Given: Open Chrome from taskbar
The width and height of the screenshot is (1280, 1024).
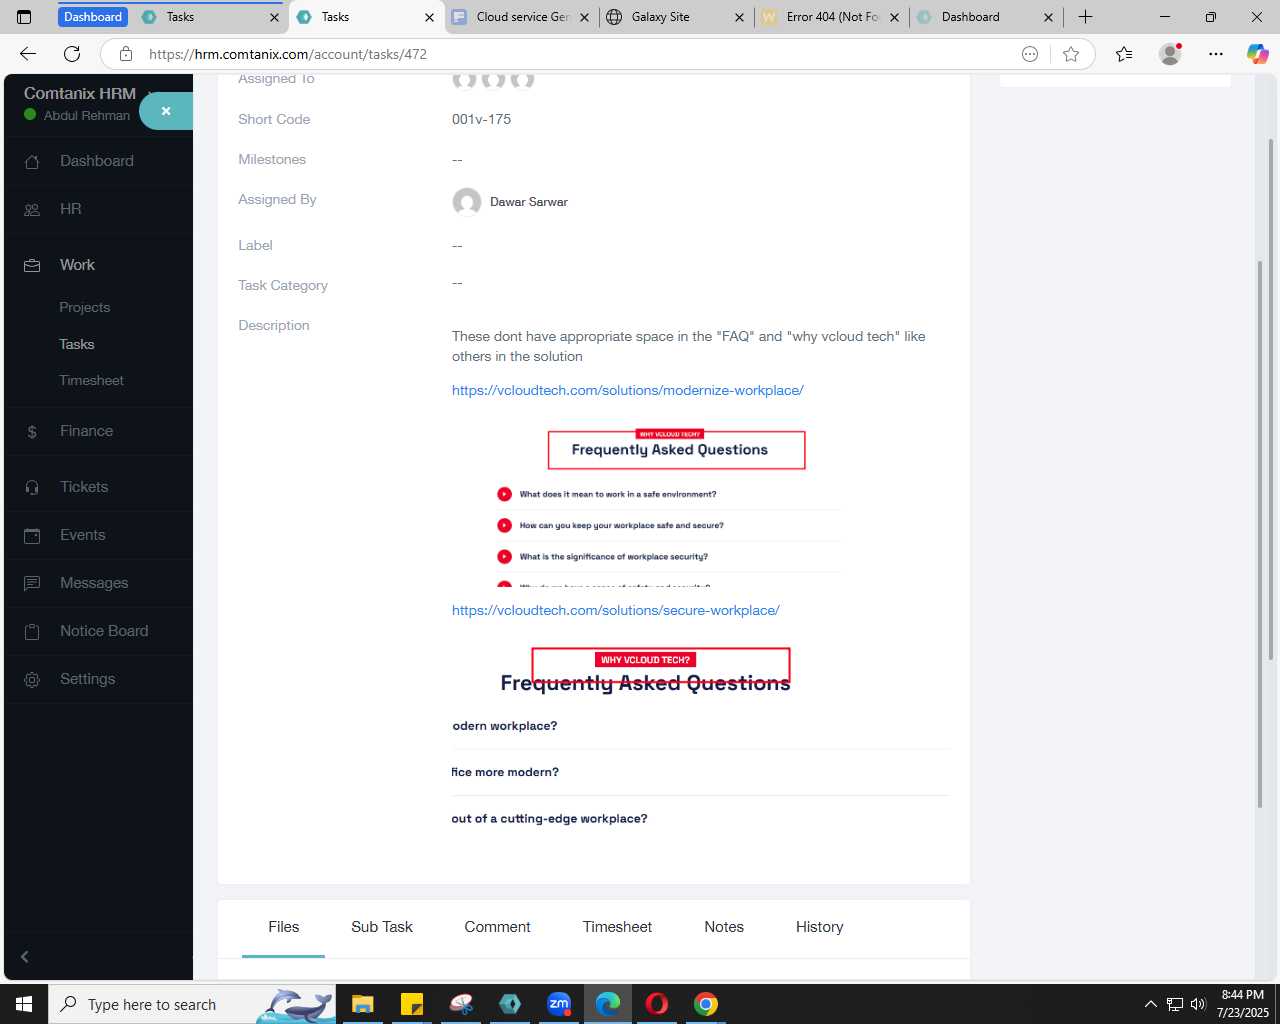Looking at the screenshot, I should [x=706, y=1004].
